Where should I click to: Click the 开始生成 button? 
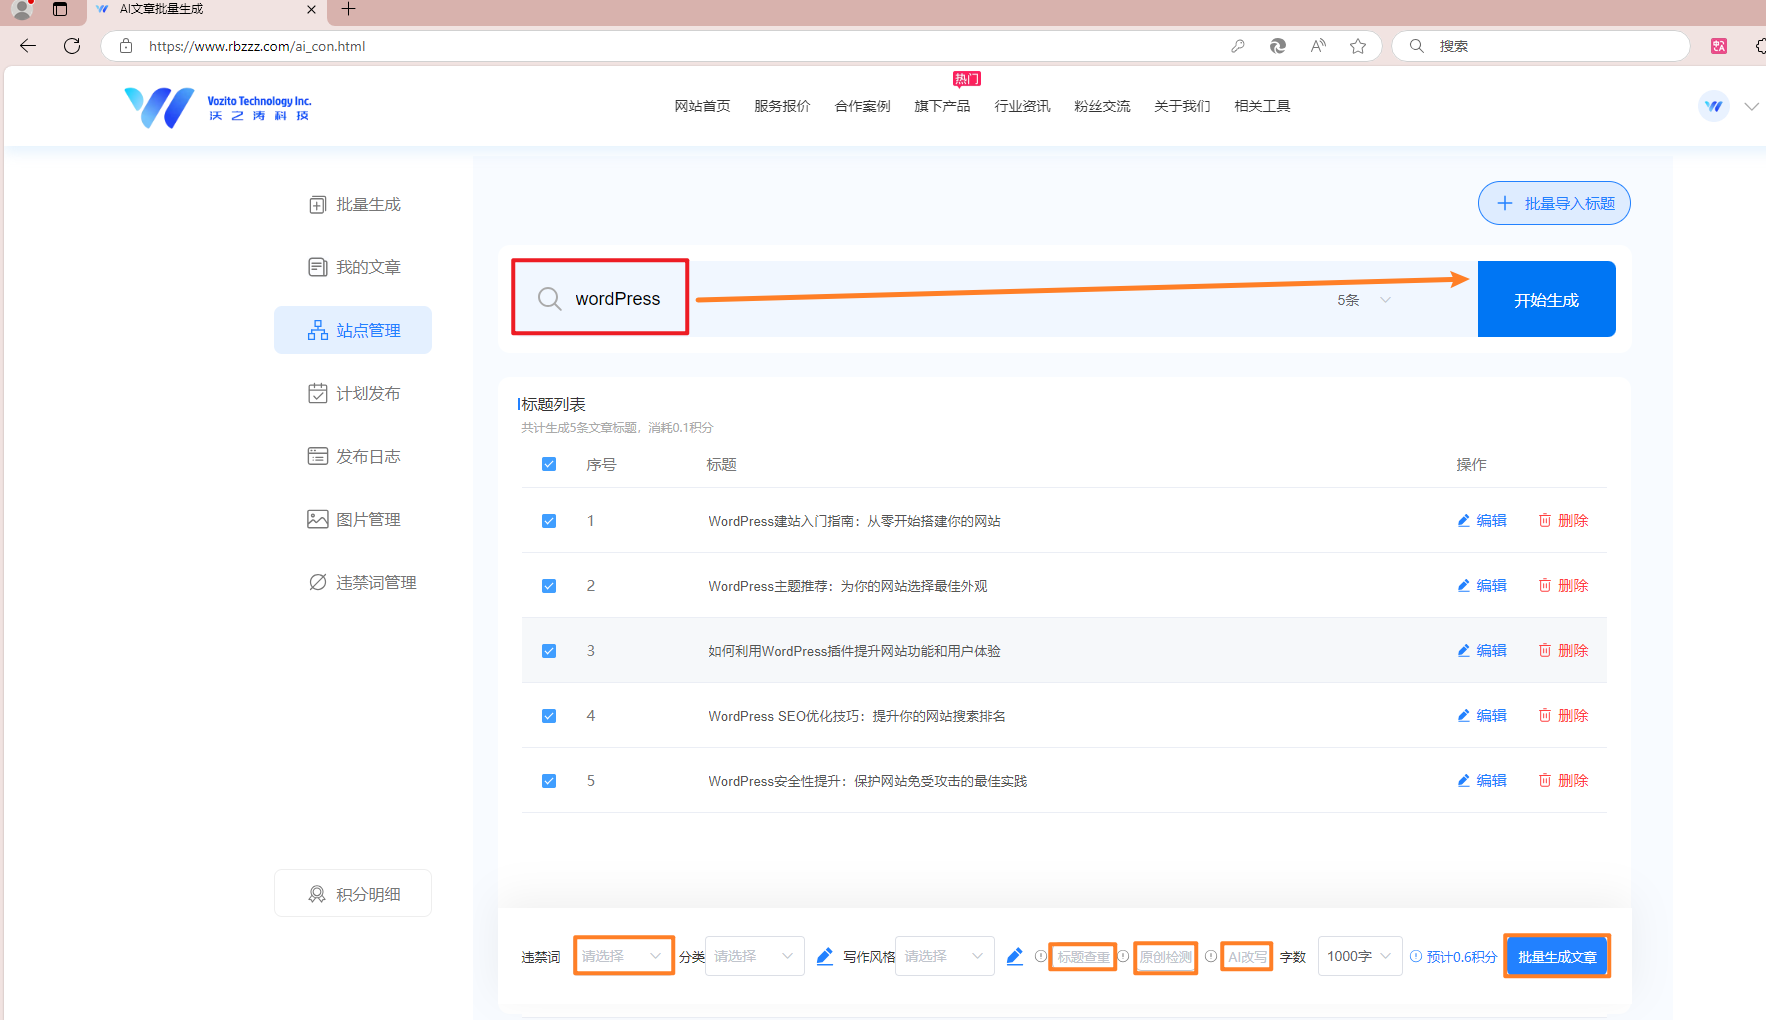[x=1547, y=299]
